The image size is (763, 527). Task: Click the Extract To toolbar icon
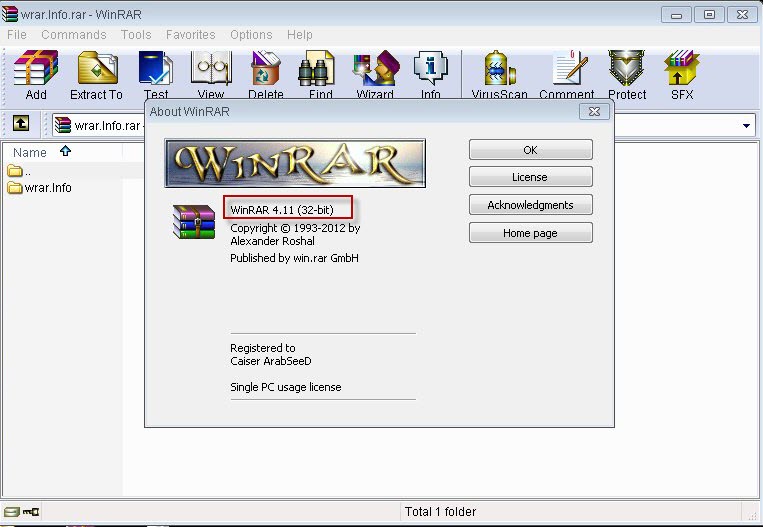tap(96, 75)
